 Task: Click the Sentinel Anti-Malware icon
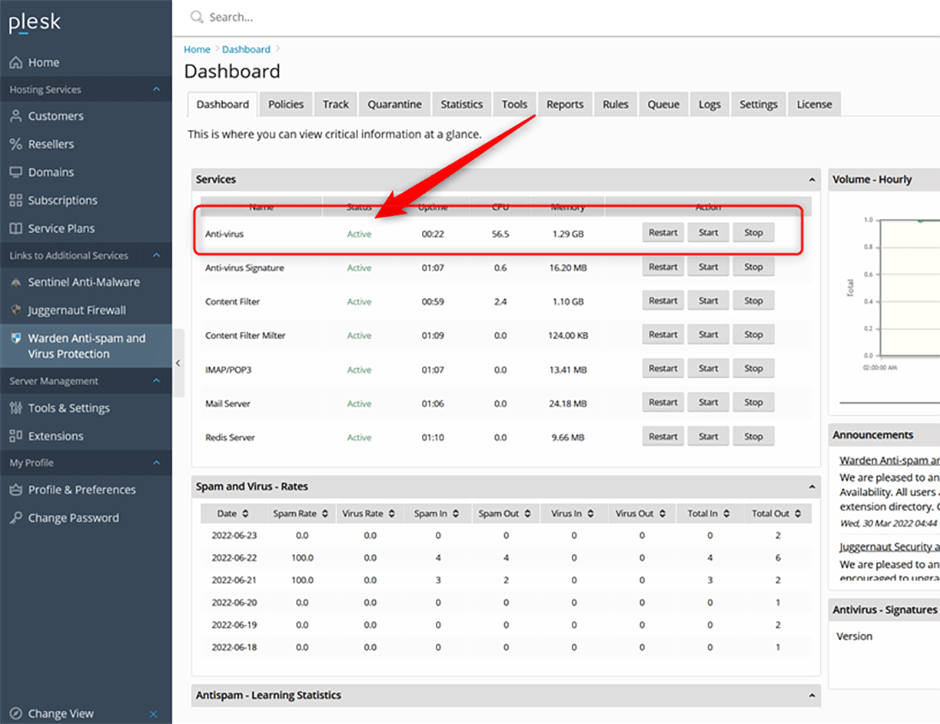pyautogui.click(x=16, y=283)
